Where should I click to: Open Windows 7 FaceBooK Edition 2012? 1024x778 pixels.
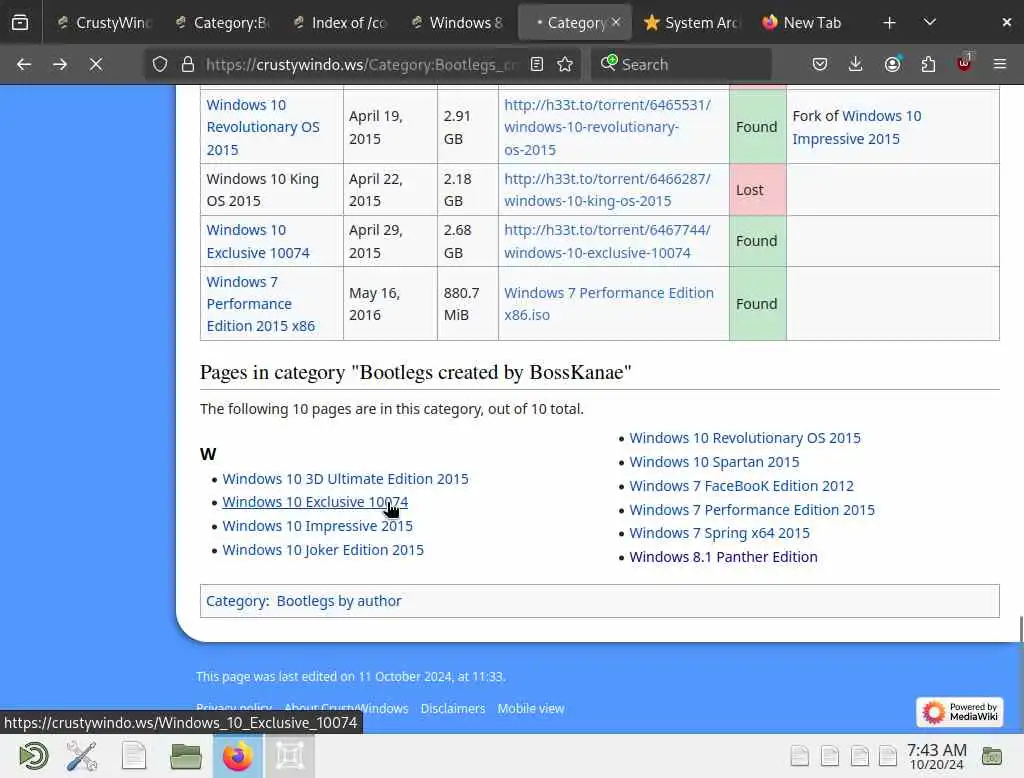click(741, 486)
